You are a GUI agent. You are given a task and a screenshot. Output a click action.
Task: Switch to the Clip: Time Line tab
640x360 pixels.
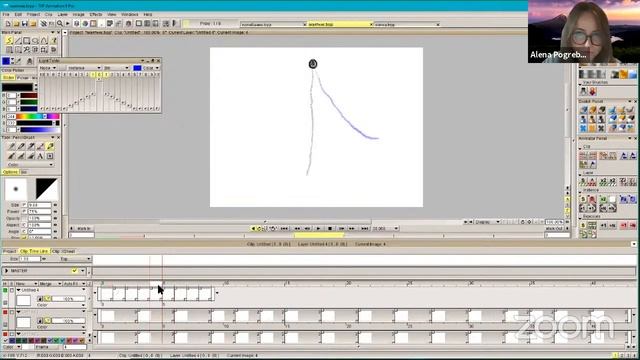(34, 251)
